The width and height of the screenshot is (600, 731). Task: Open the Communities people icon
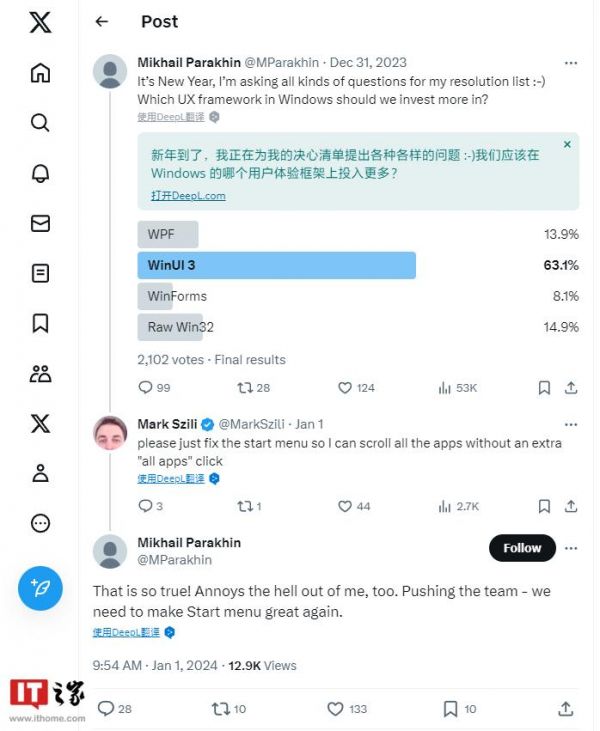click(40, 374)
